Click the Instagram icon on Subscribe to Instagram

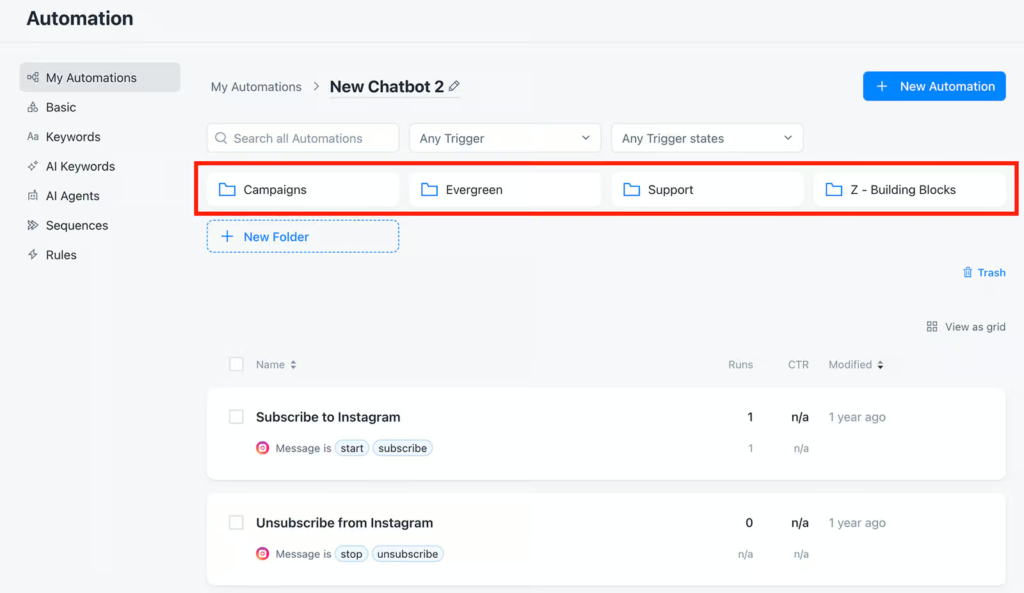[x=262, y=448]
